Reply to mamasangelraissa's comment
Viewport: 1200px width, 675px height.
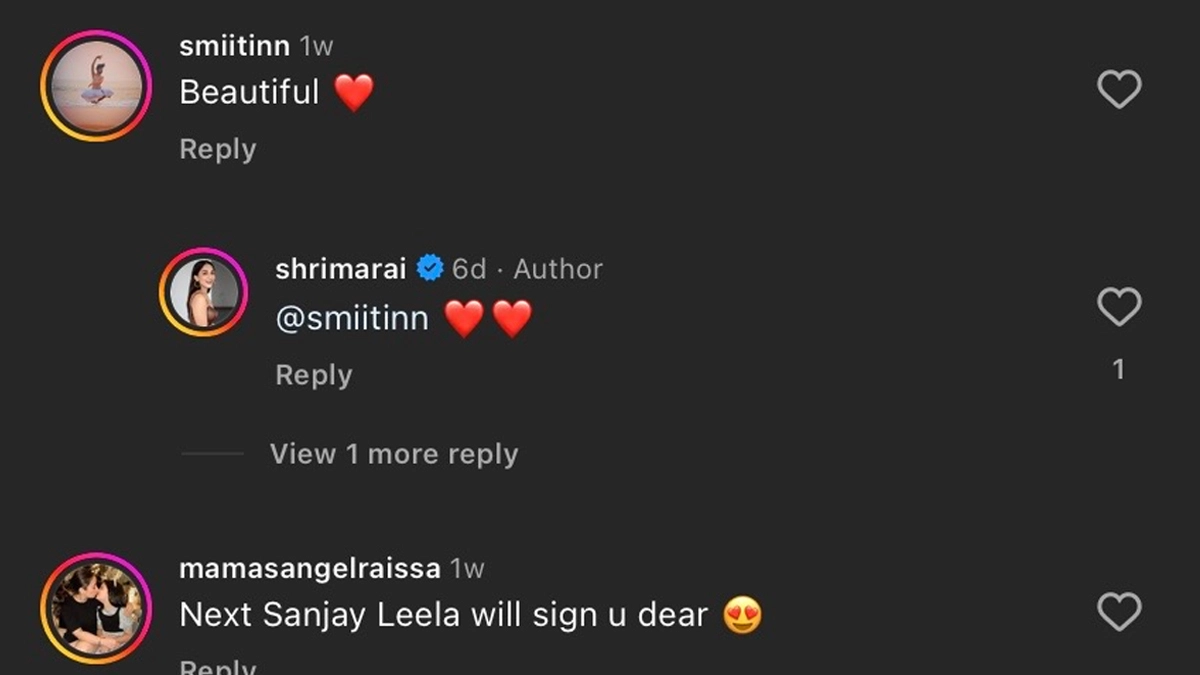218,666
